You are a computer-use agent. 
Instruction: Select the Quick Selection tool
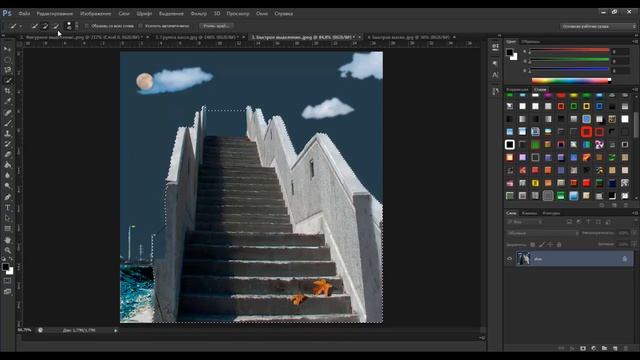[7, 80]
